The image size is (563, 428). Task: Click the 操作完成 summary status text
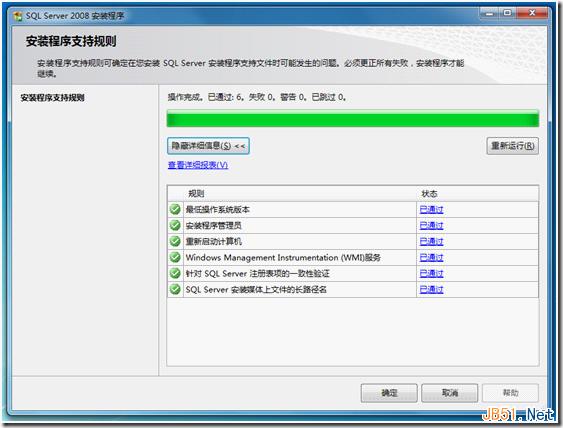[257, 97]
